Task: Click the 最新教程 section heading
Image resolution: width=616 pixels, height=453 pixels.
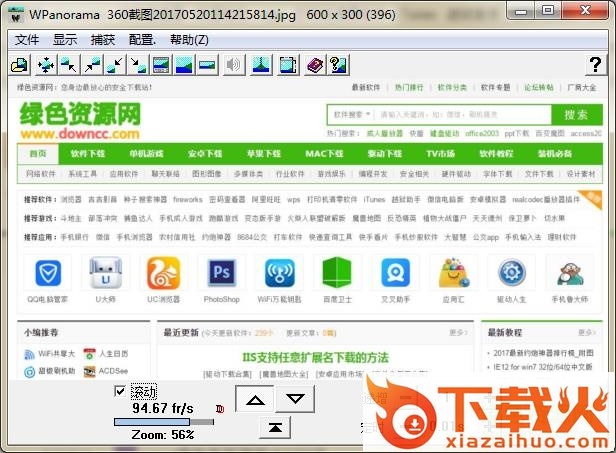Action: pyautogui.click(x=505, y=333)
